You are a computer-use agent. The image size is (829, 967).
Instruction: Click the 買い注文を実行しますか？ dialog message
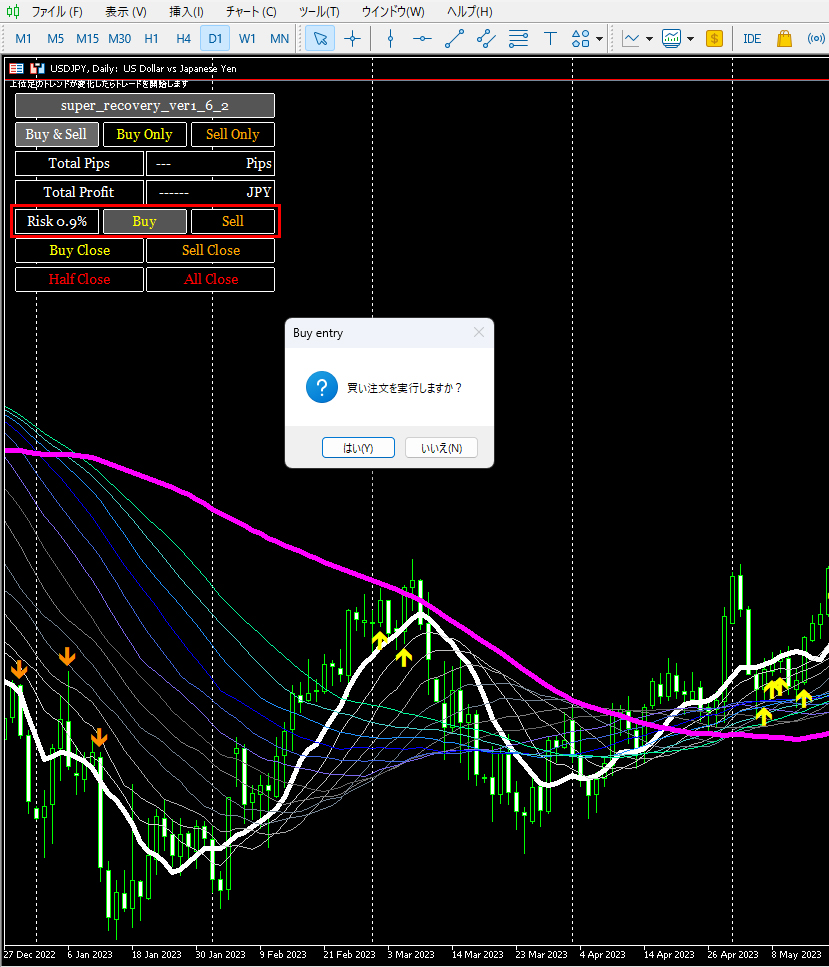point(404,388)
